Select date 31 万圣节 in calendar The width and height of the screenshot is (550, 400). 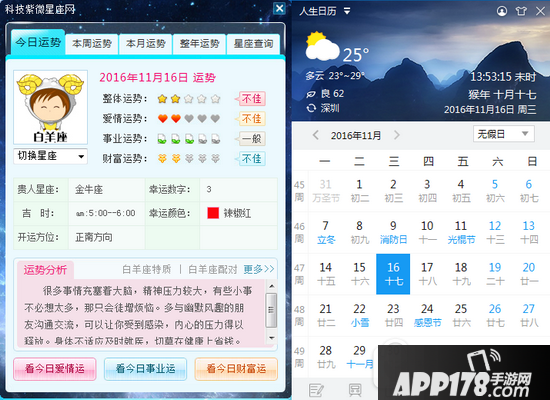pyautogui.click(x=326, y=191)
